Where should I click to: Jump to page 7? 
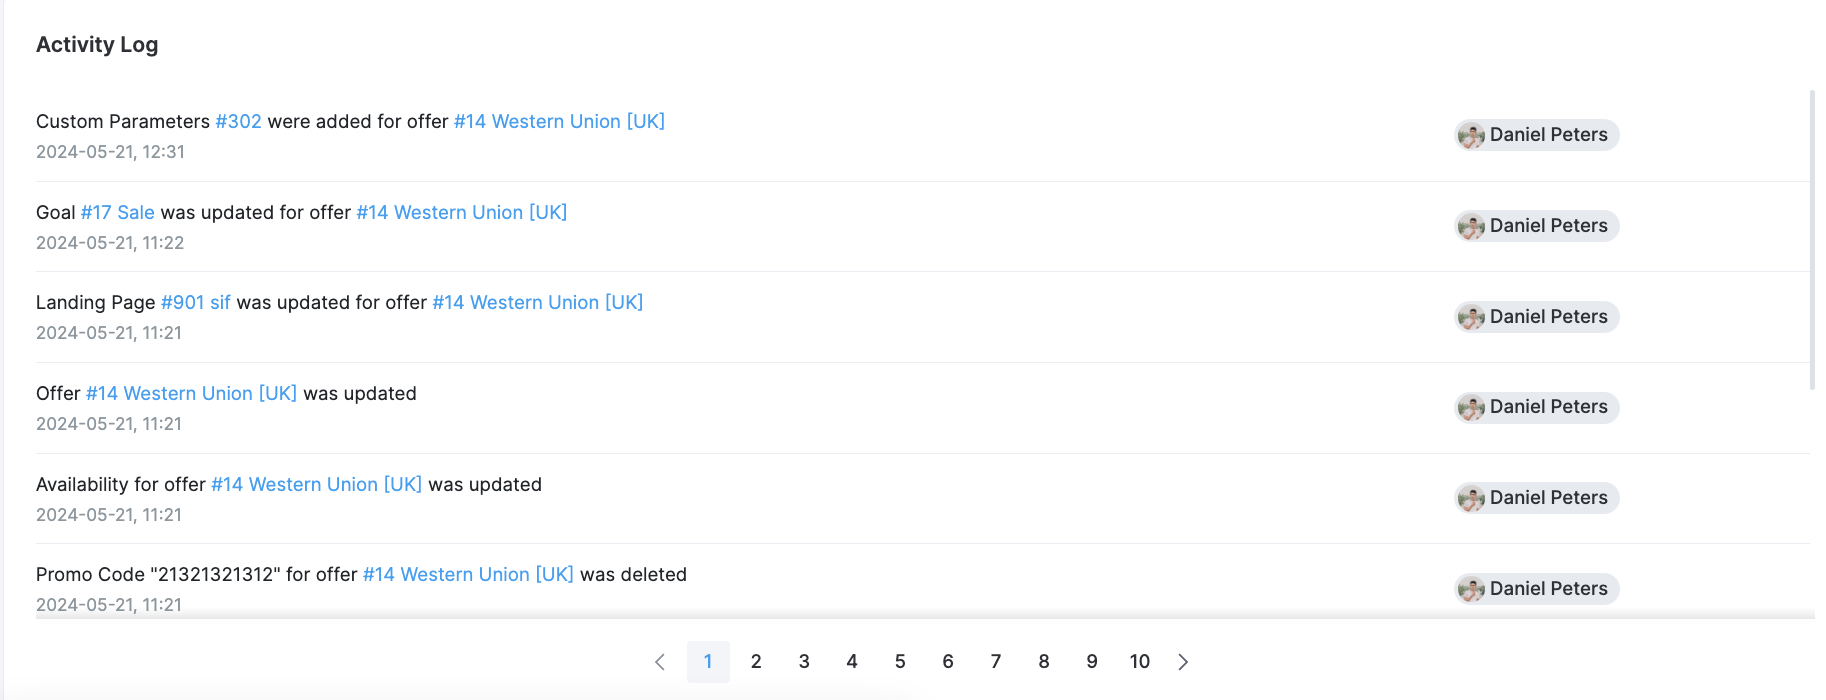point(996,662)
